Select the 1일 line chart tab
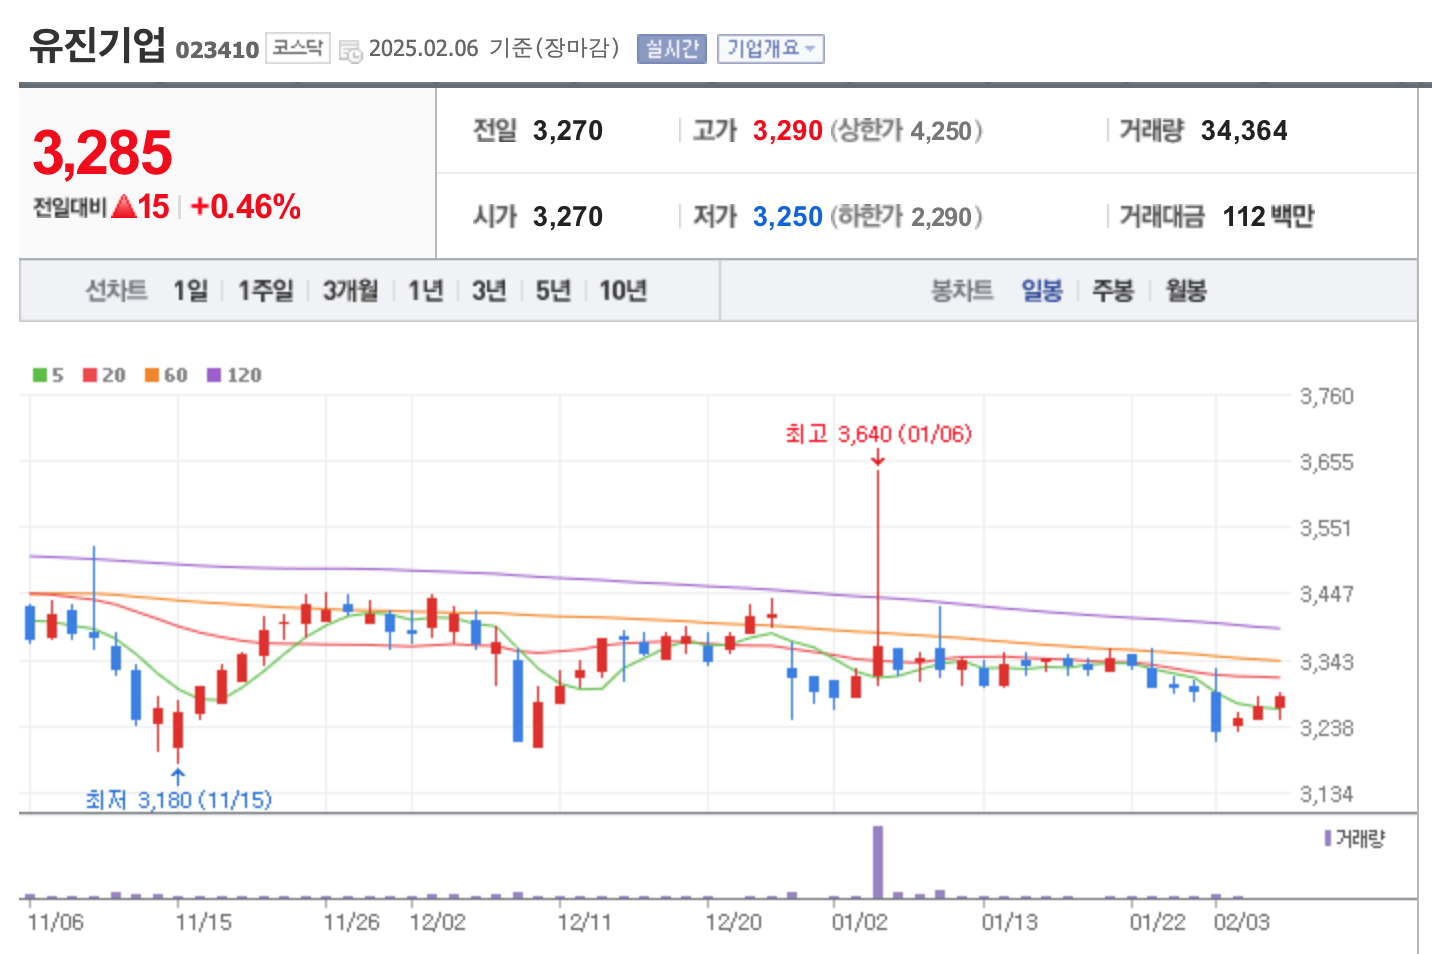Image resolution: width=1432 pixels, height=954 pixels. pyautogui.click(x=190, y=290)
